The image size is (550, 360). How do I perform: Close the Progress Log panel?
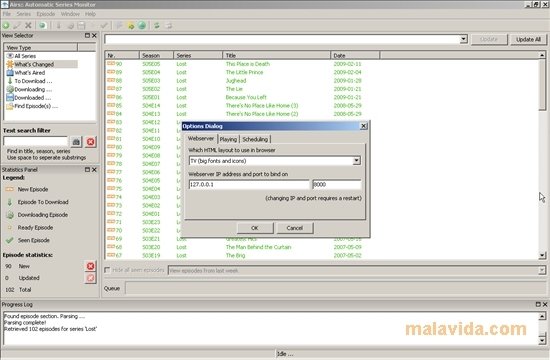pyautogui.click(x=545, y=304)
